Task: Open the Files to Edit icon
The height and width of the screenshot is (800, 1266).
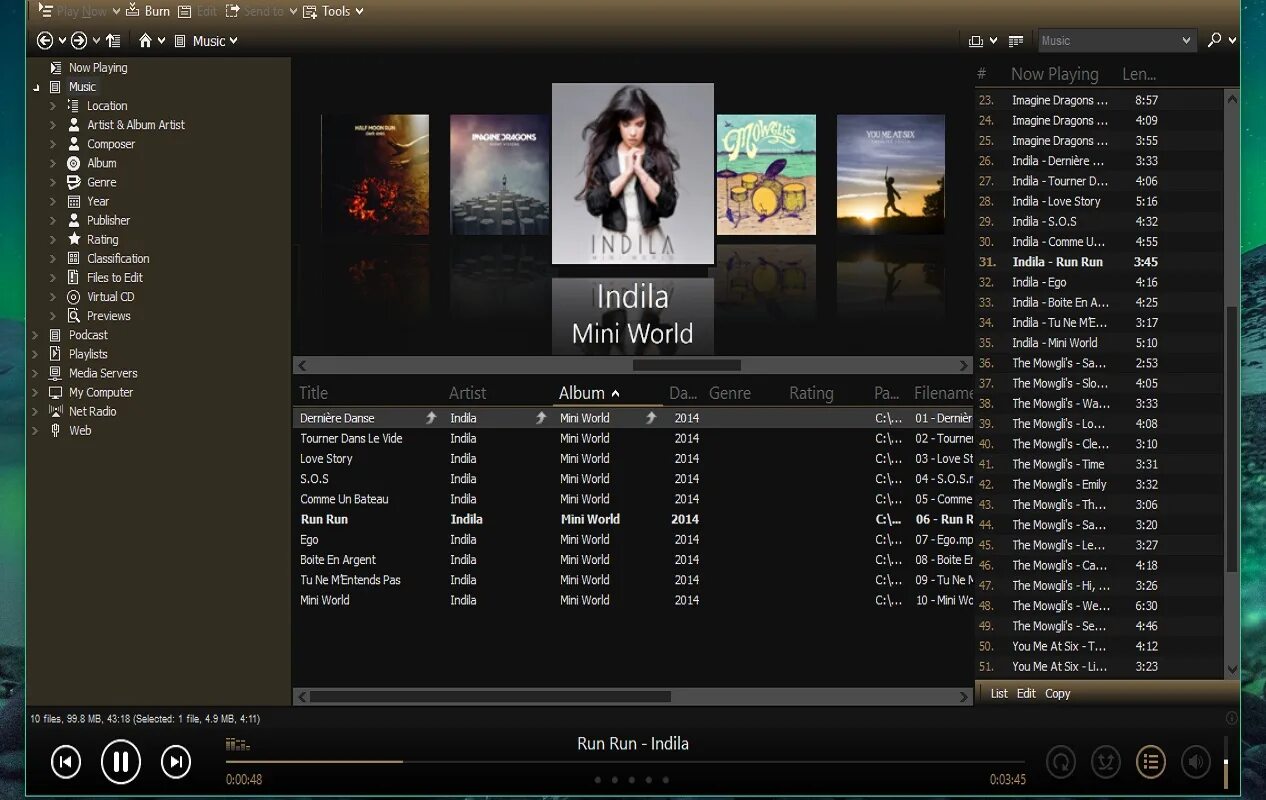Action: coord(74,277)
